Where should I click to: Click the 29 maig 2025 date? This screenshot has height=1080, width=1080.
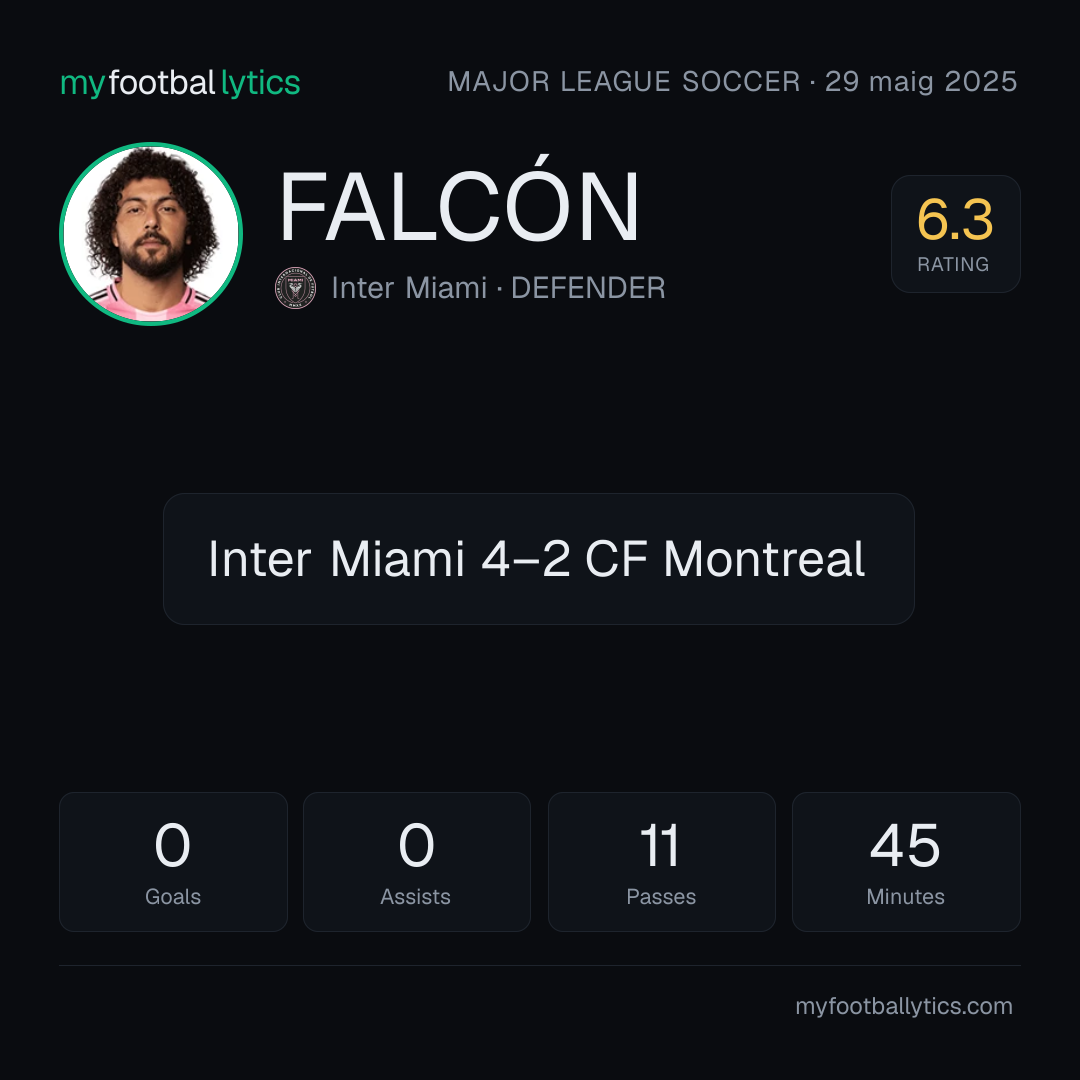pyautogui.click(x=921, y=81)
